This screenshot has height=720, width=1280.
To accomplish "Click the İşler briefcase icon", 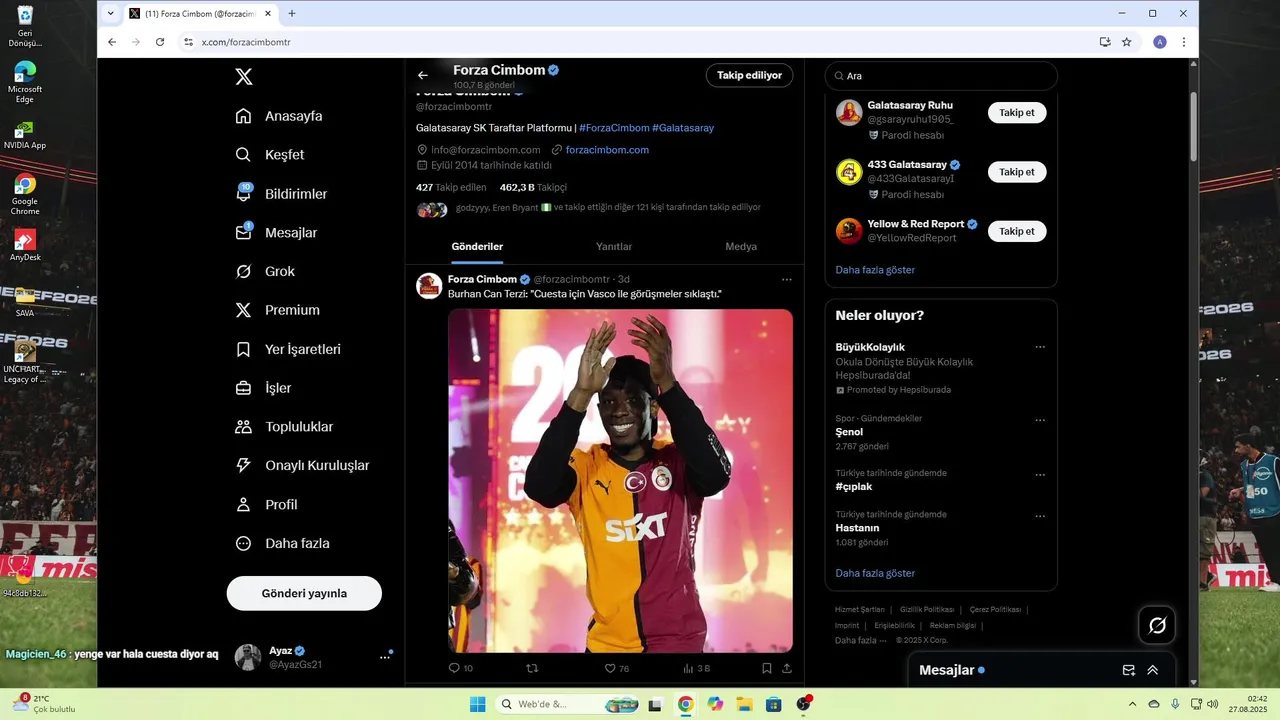I will coord(243,388).
